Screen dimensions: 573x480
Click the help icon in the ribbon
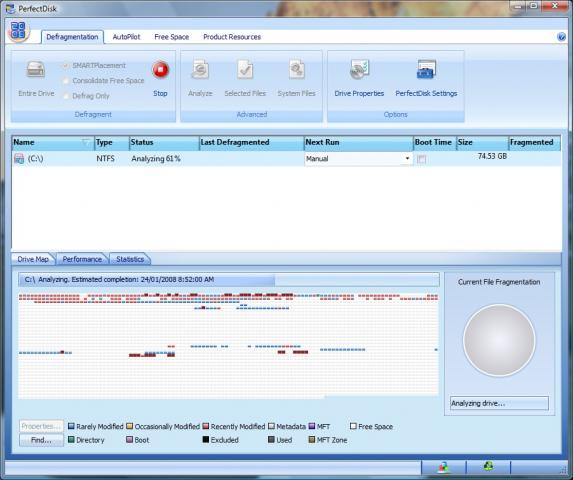point(562,37)
